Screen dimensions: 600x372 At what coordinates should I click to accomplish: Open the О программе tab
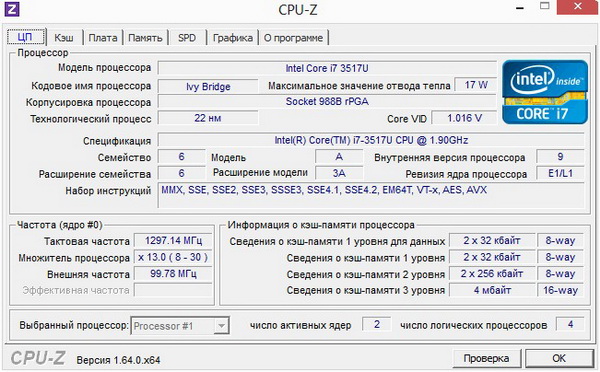coord(293,38)
